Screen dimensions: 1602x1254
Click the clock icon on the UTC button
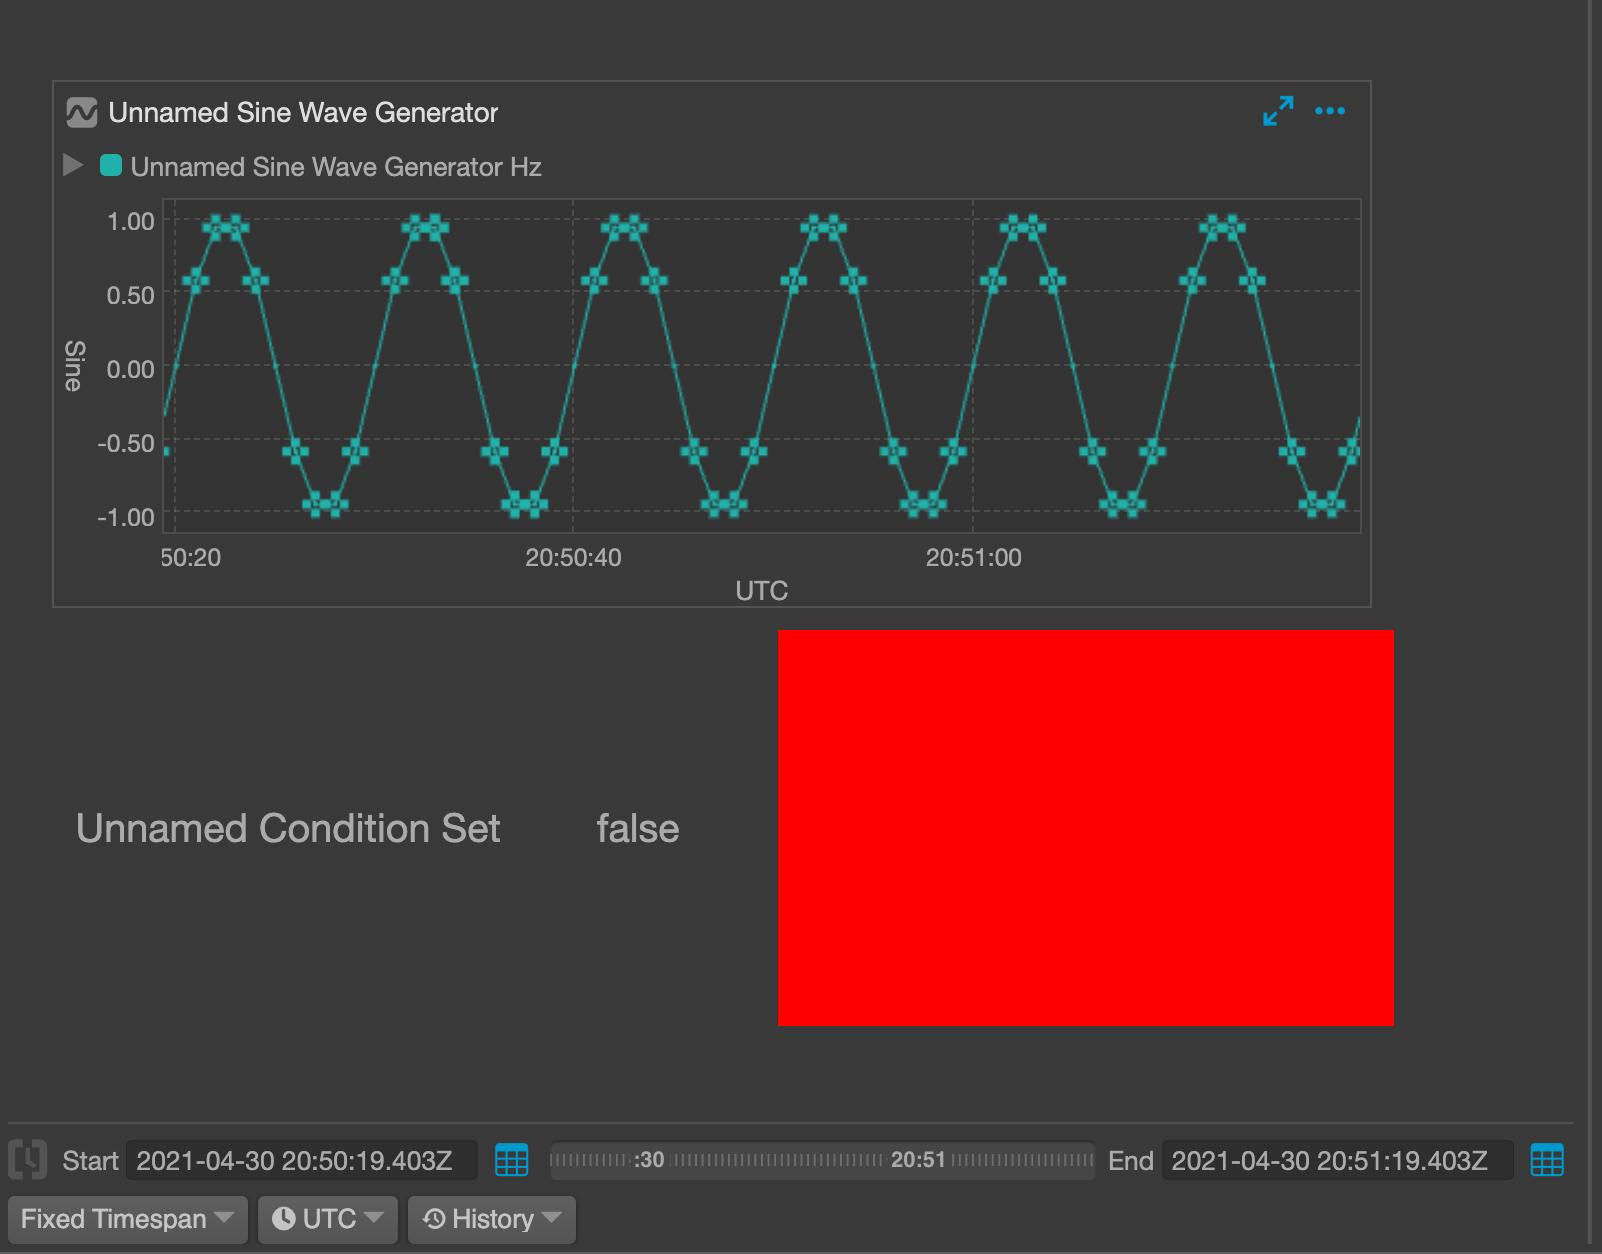(287, 1219)
